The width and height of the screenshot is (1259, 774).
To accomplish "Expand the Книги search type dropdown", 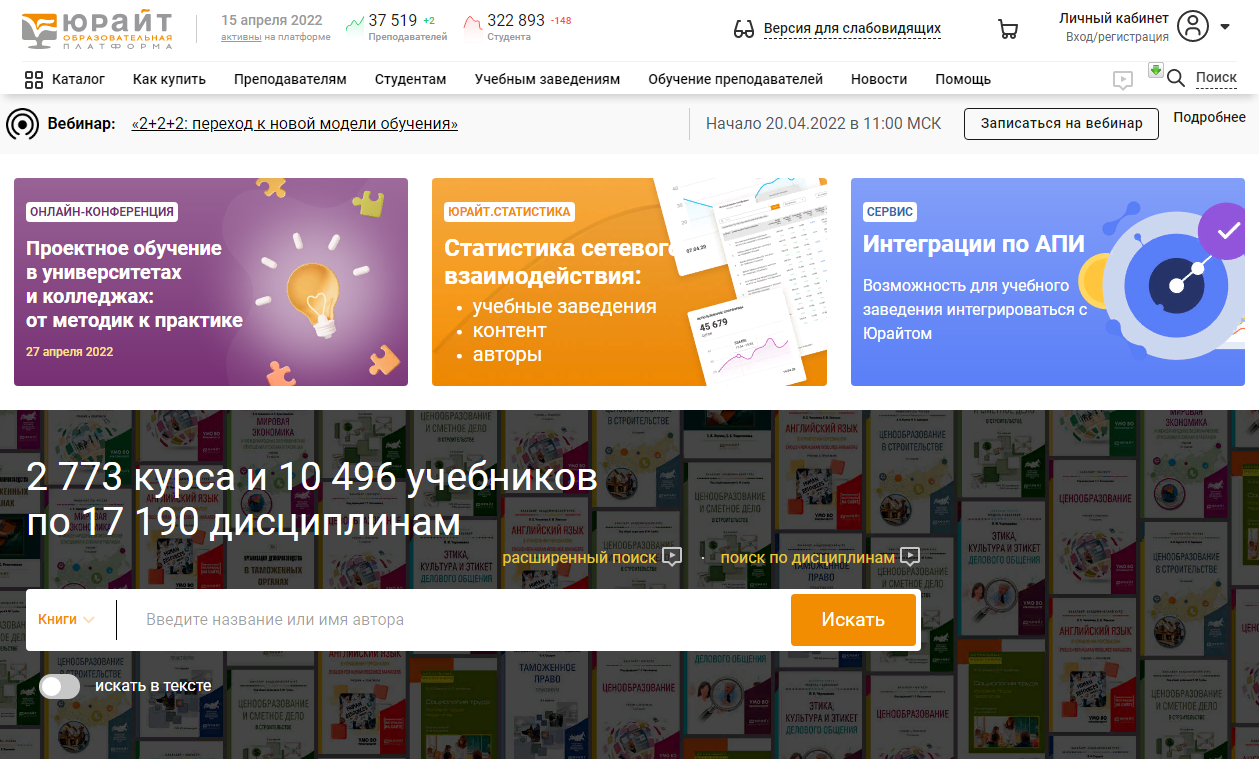I will (x=66, y=619).
